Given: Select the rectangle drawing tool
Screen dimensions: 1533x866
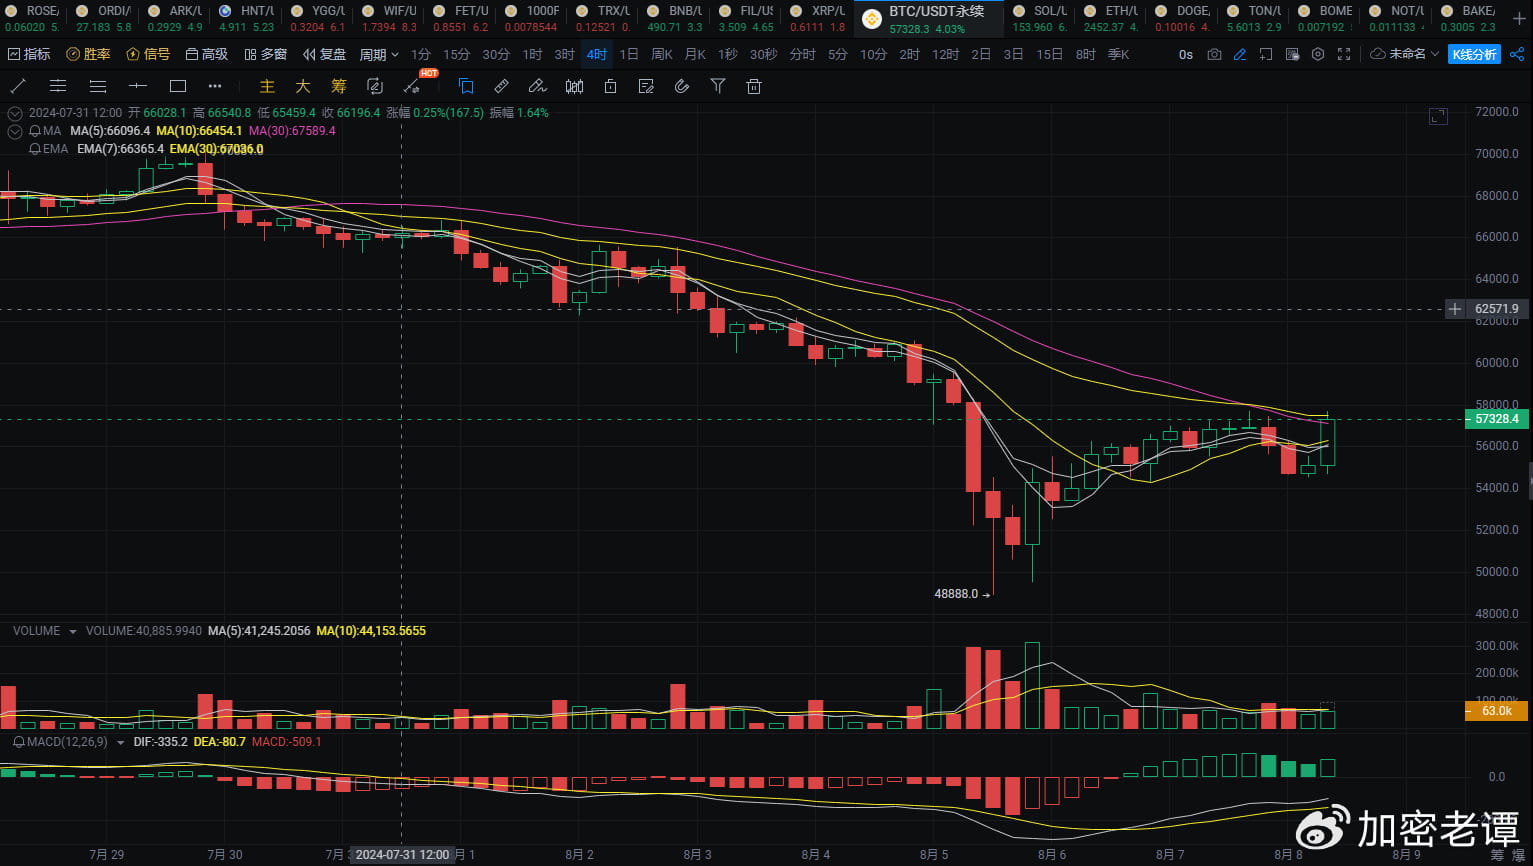Looking at the screenshot, I should (x=178, y=87).
